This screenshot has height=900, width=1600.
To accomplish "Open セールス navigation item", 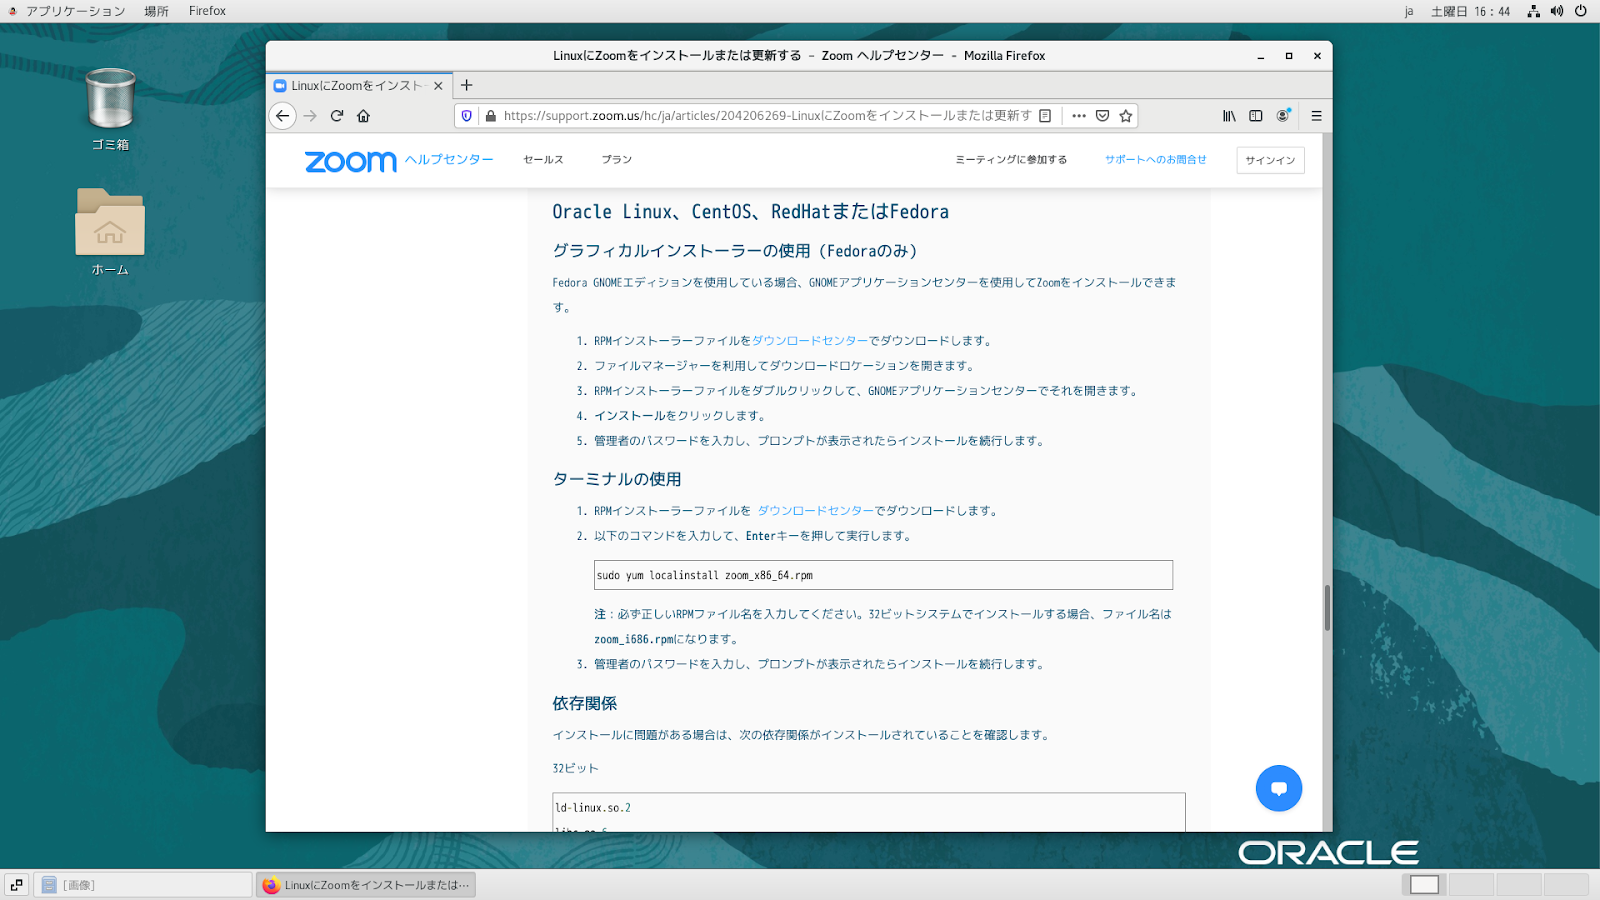I will [543, 160].
